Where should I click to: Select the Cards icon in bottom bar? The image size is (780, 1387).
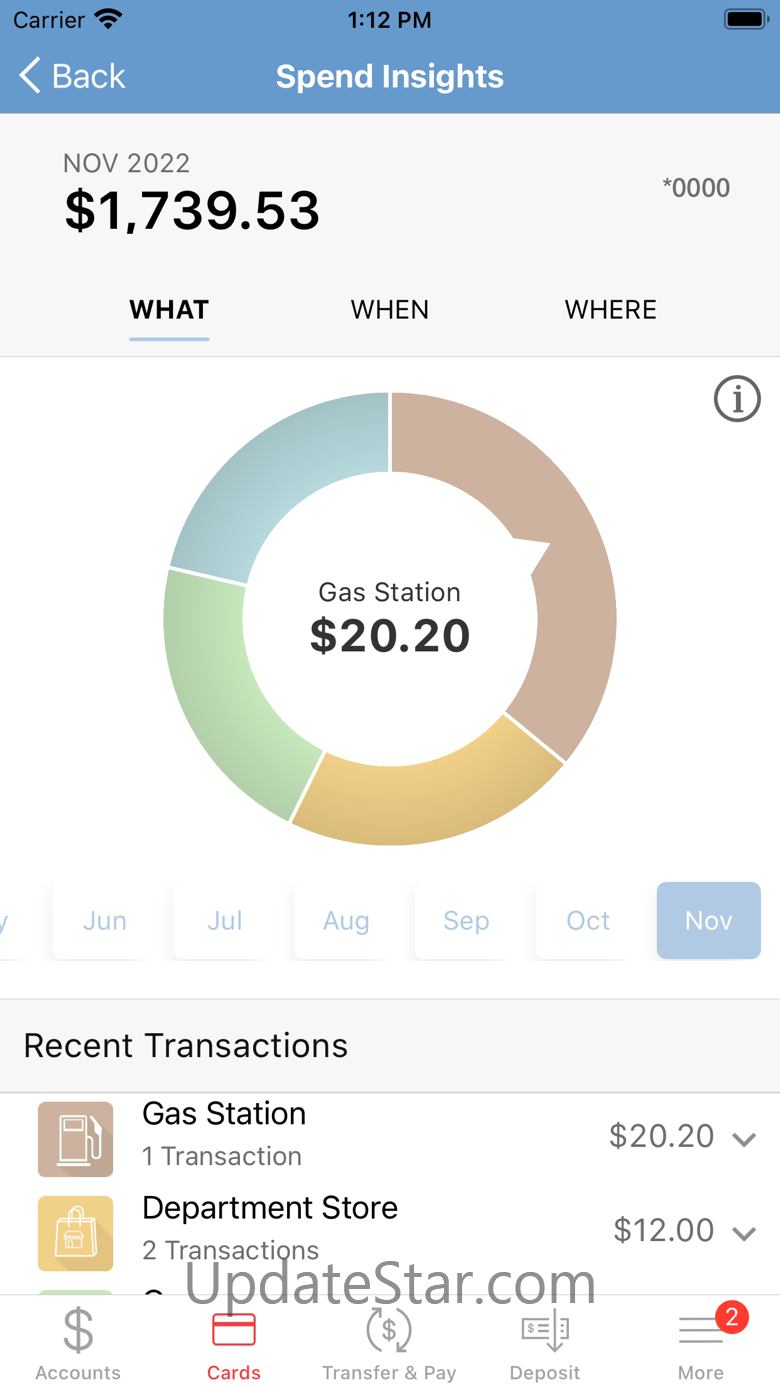[x=234, y=1331]
